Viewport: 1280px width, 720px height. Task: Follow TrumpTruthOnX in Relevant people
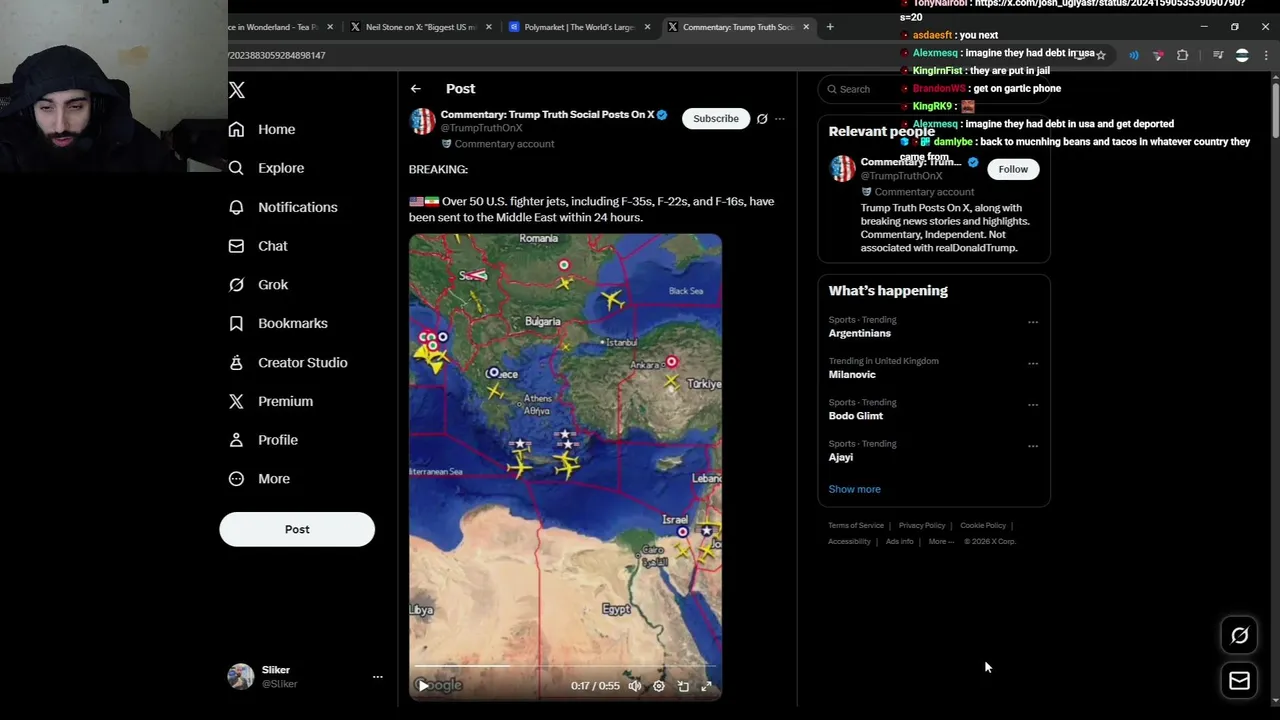[1013, 169]
